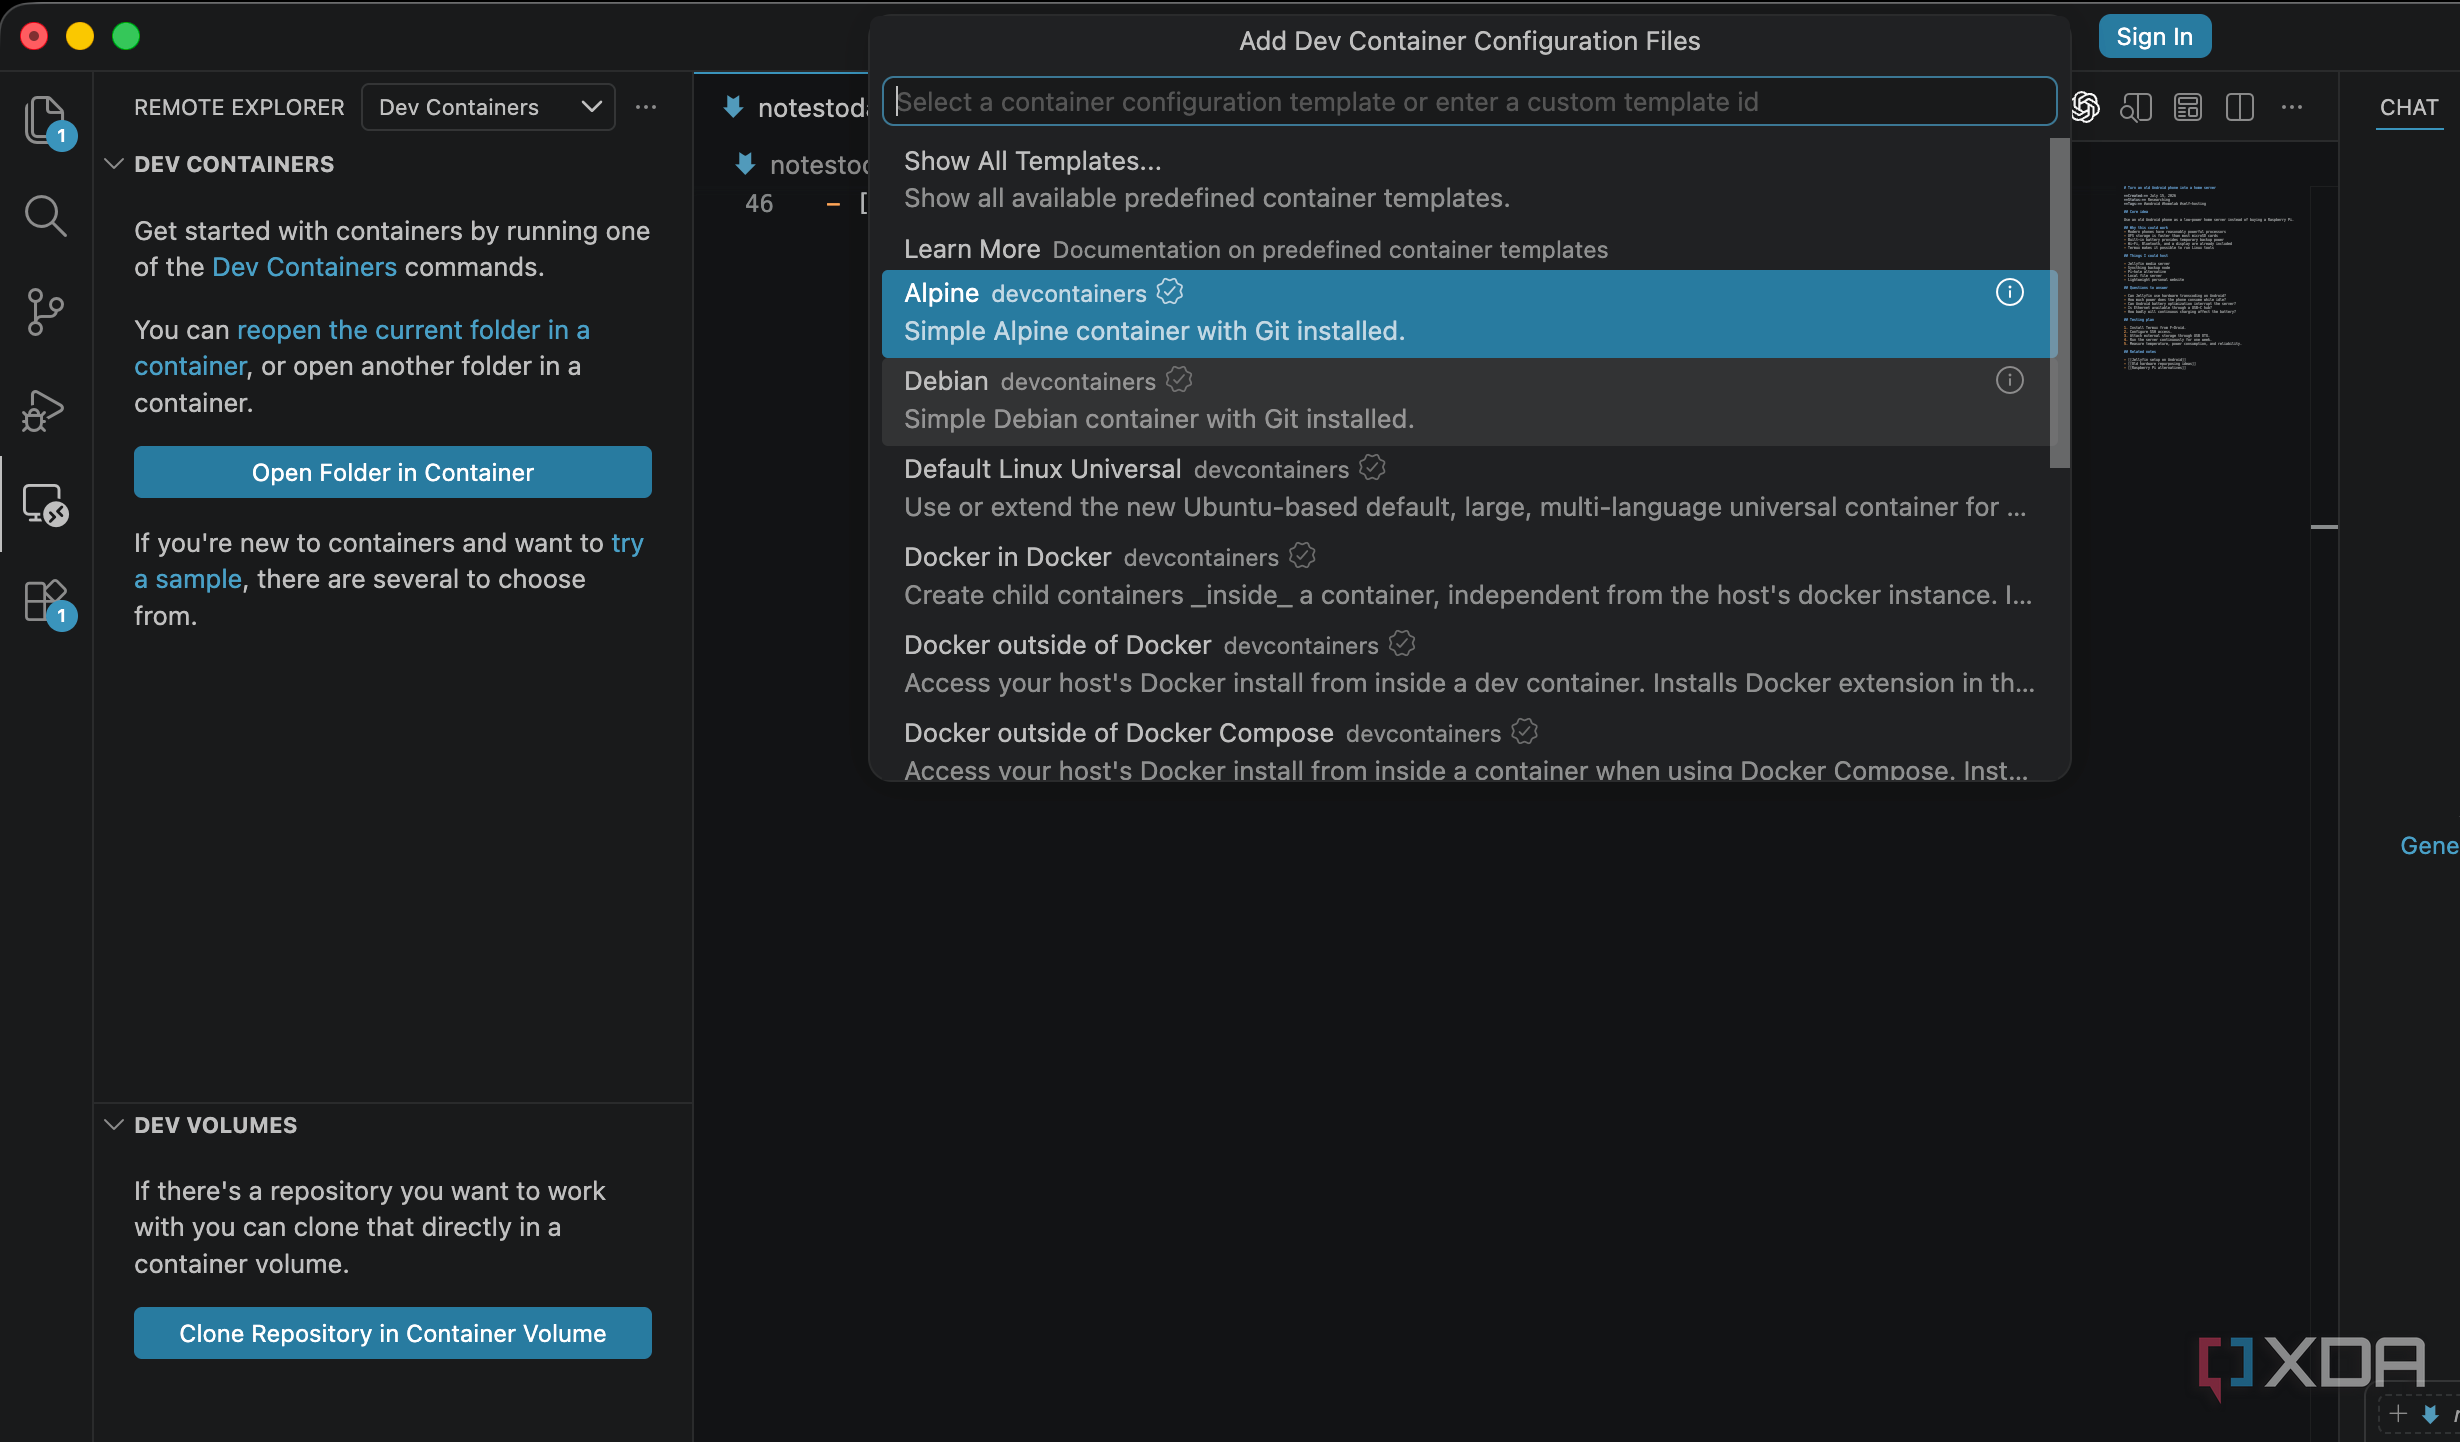2460x1442 pixels.
Task: Select the Alpine devcontainers template
Action: [1466, 313]
